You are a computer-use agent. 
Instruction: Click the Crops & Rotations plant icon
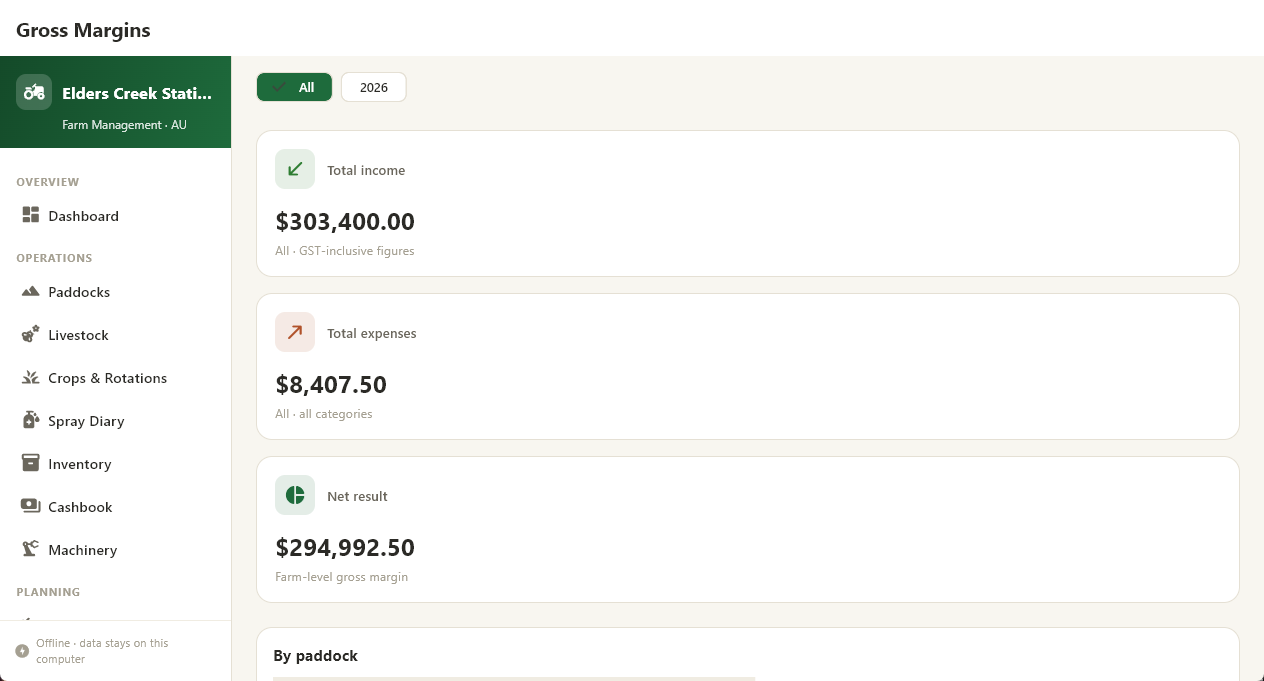coord(30,377)
